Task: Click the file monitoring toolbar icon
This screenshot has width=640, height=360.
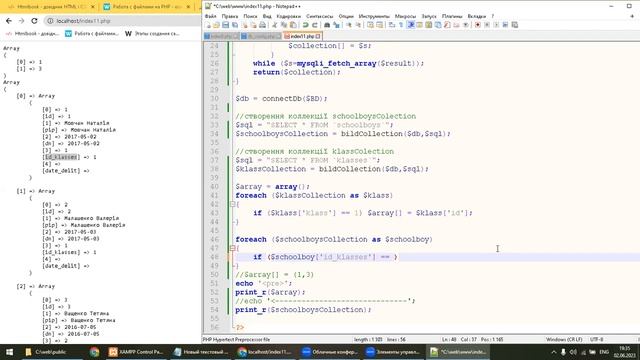Action: [x=465, y=25]
